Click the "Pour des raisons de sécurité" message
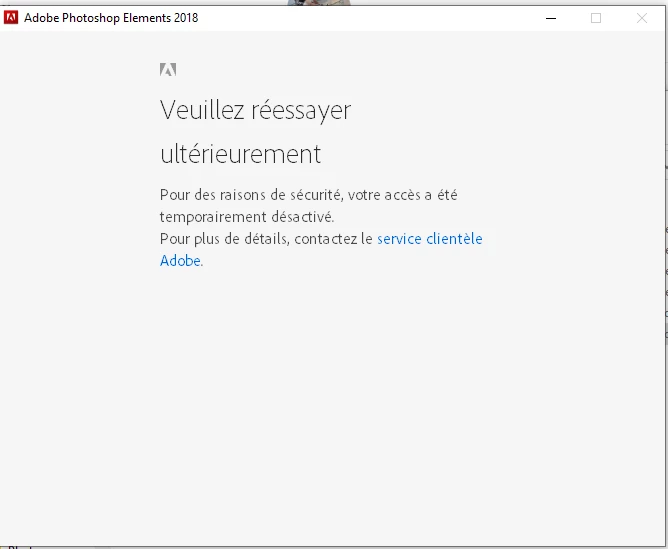 (x=308, y=206)
